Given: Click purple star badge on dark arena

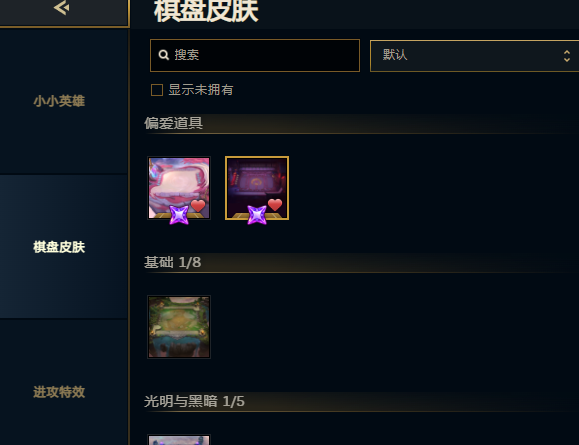Looking at the screenshot, I should 257,215.
